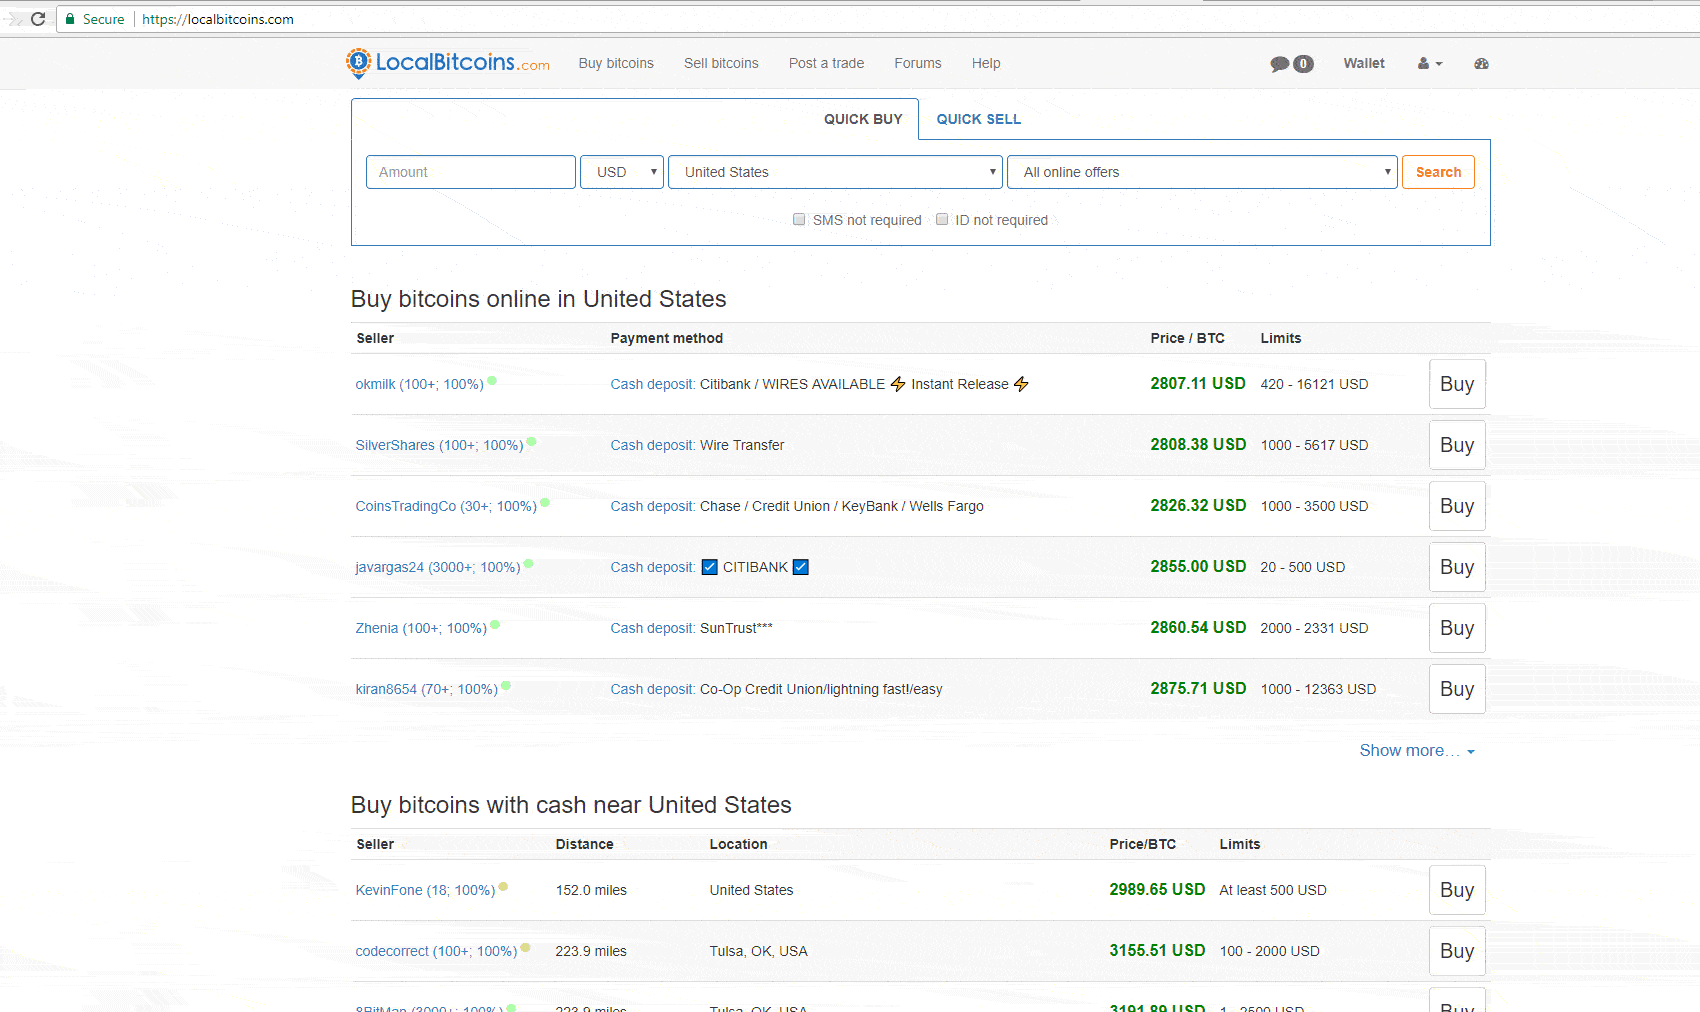Viewport: 1700px width, 1012px height.
Task: Click price 2989.65 USD
Action: [x=1157, y=890]
